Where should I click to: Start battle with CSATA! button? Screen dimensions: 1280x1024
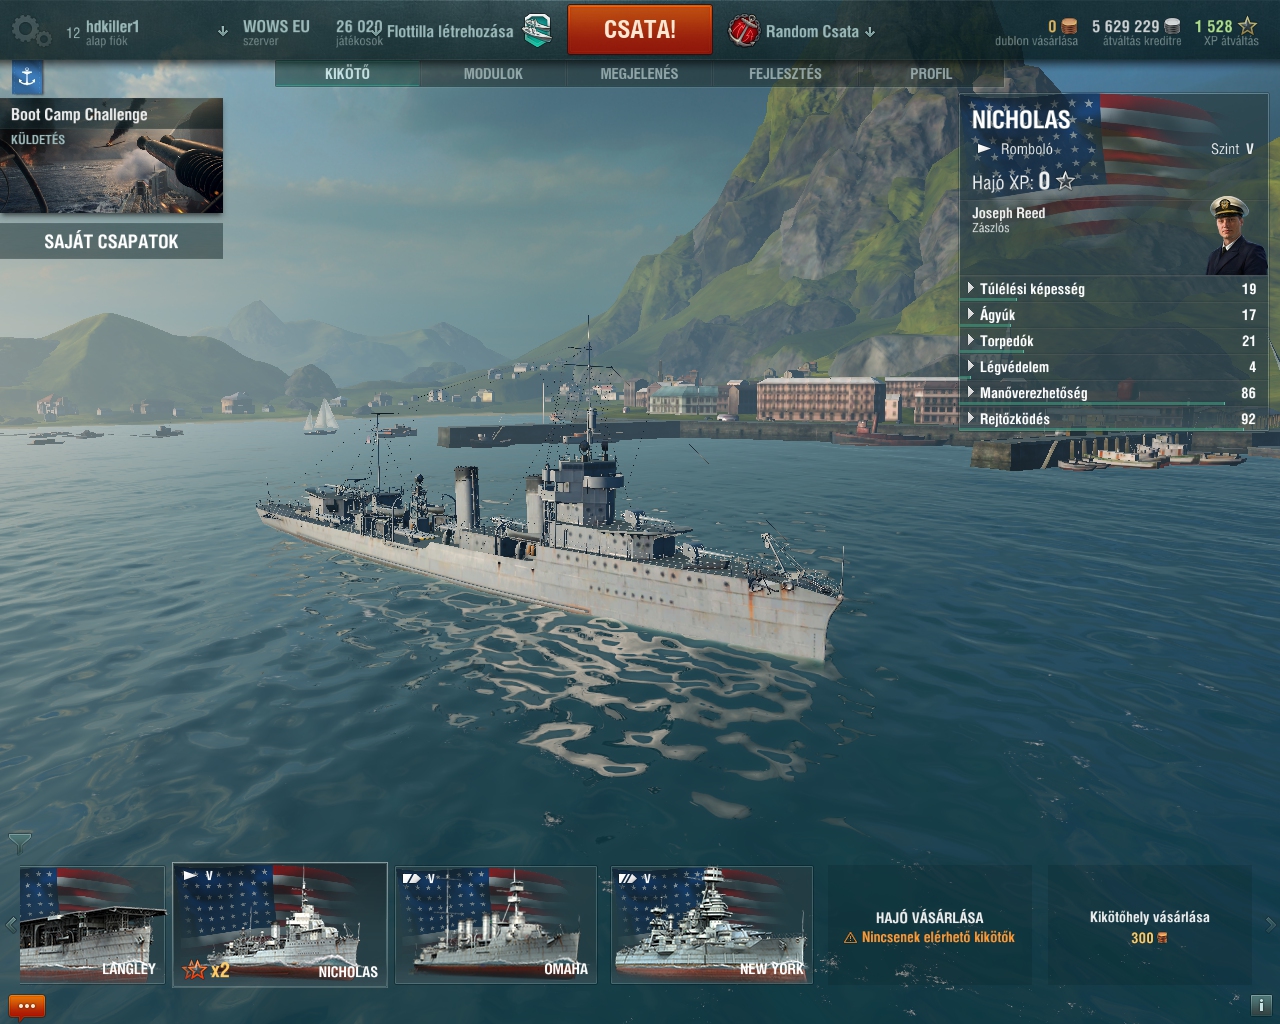click(640, 29)
